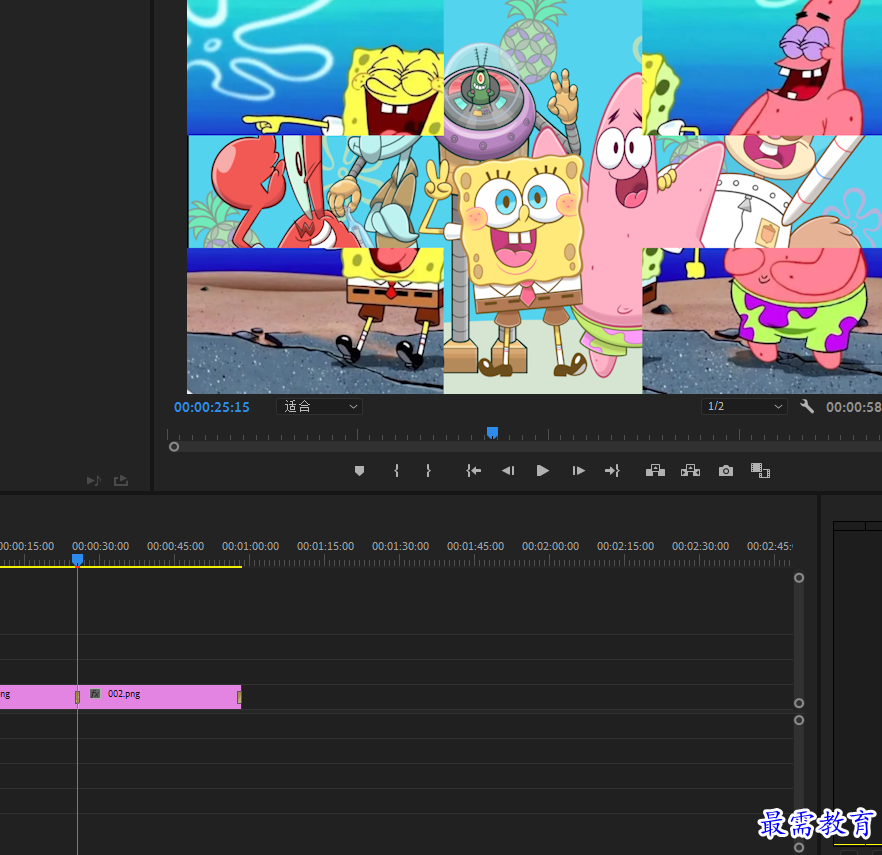Click the export icon in left panel

click(x=121, y=480)
